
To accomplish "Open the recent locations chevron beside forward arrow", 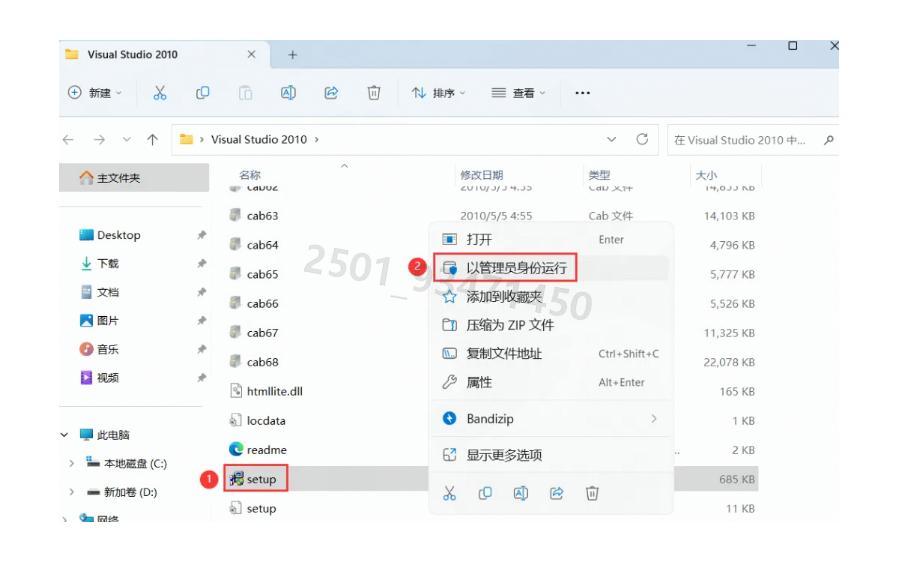I will pos(127,139).
